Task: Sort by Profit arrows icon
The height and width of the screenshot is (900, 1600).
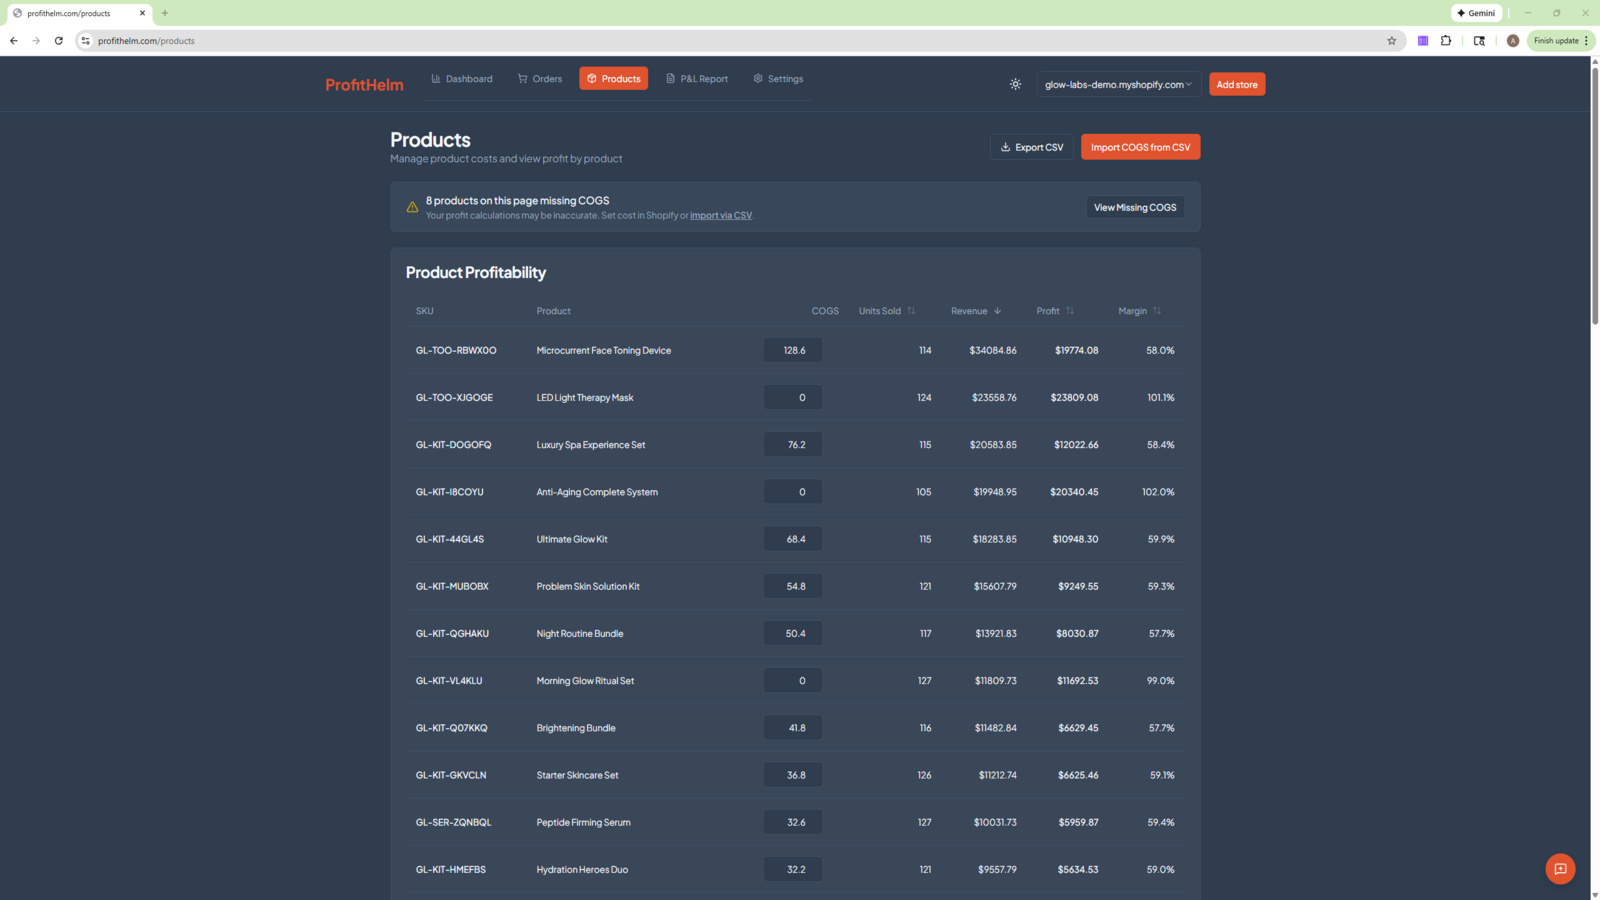Action: coord(1070,311)
